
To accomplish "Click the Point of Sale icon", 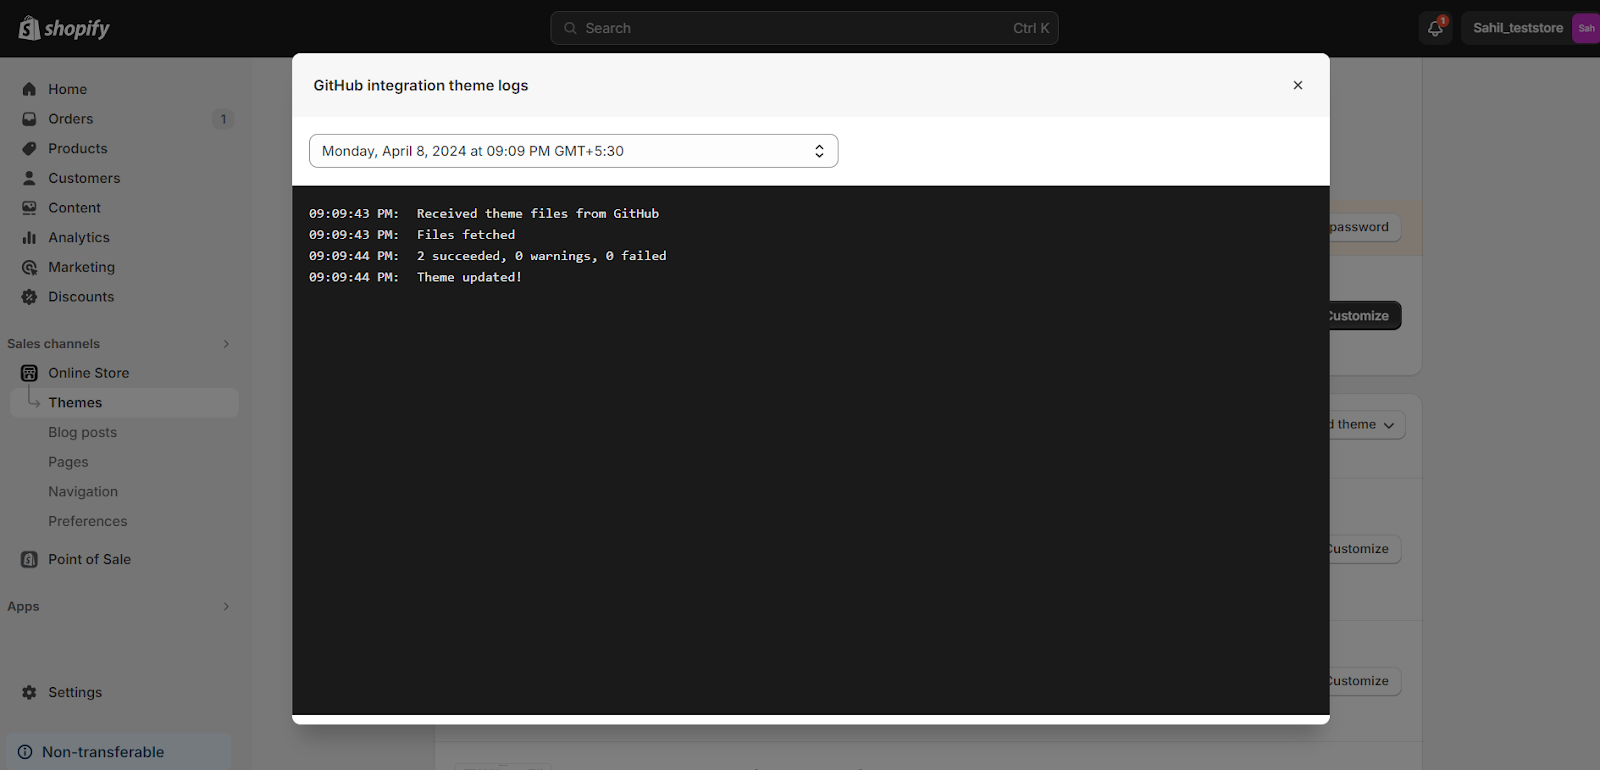I will pos(29,559).
